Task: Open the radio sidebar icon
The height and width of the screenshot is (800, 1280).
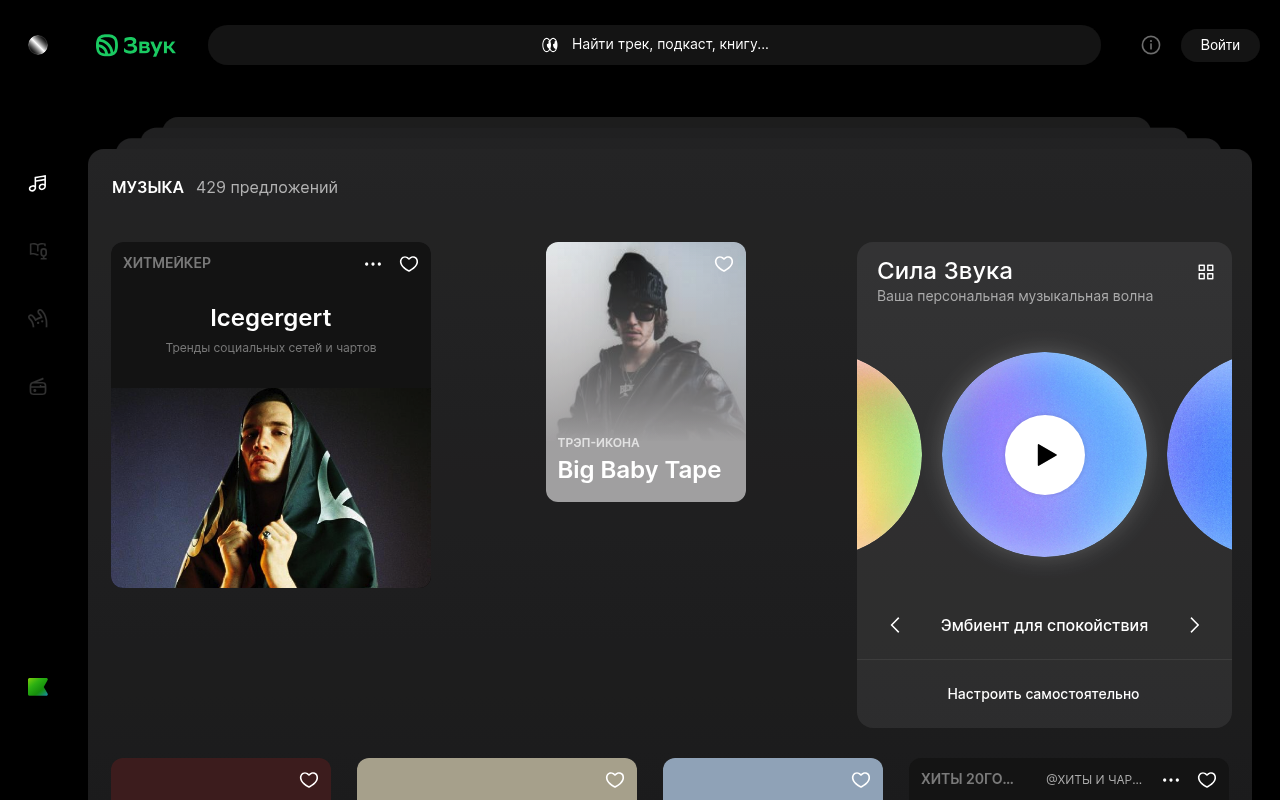Action: coord(38,387)
